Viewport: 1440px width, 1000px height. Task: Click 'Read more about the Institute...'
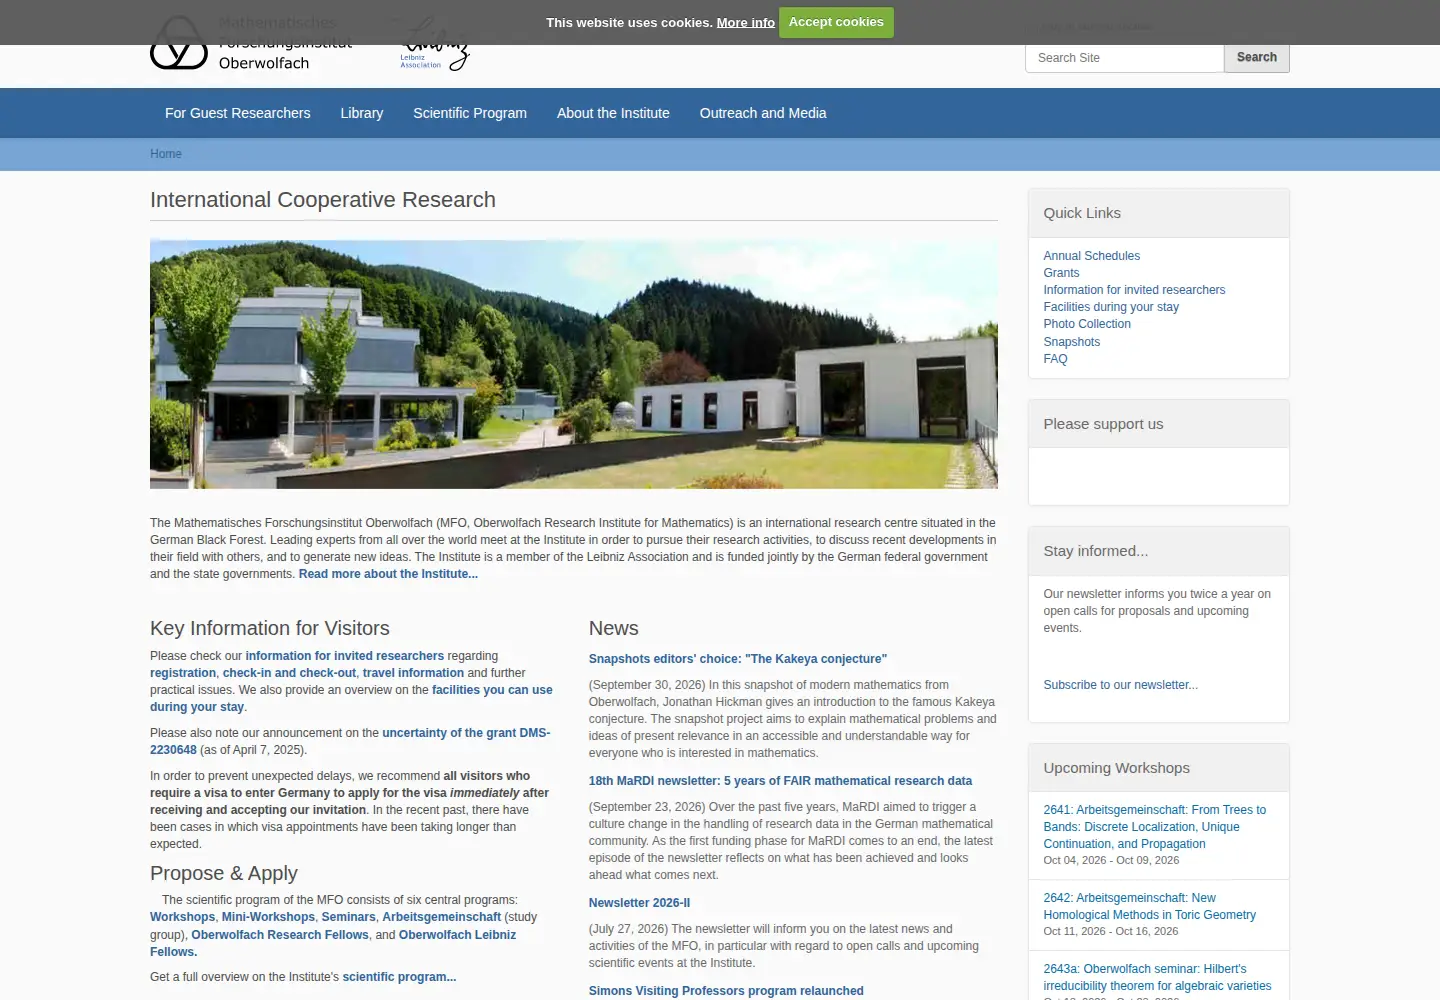388,574
